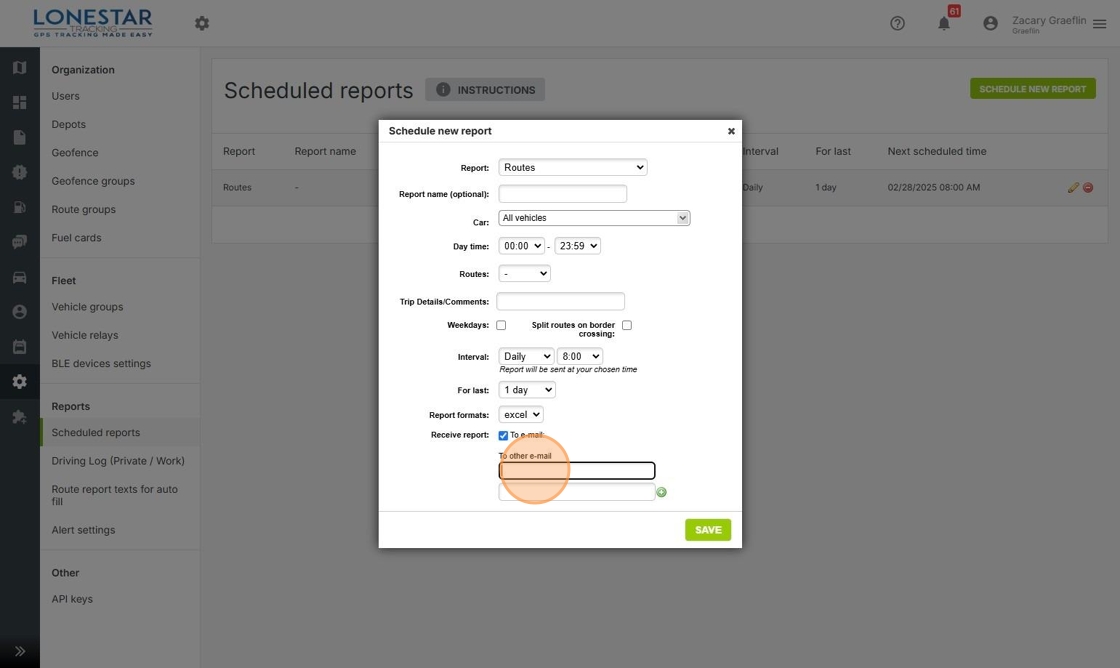
Task: Open Vehicle groups in the side menu
Action: click(x=87, y=306)
